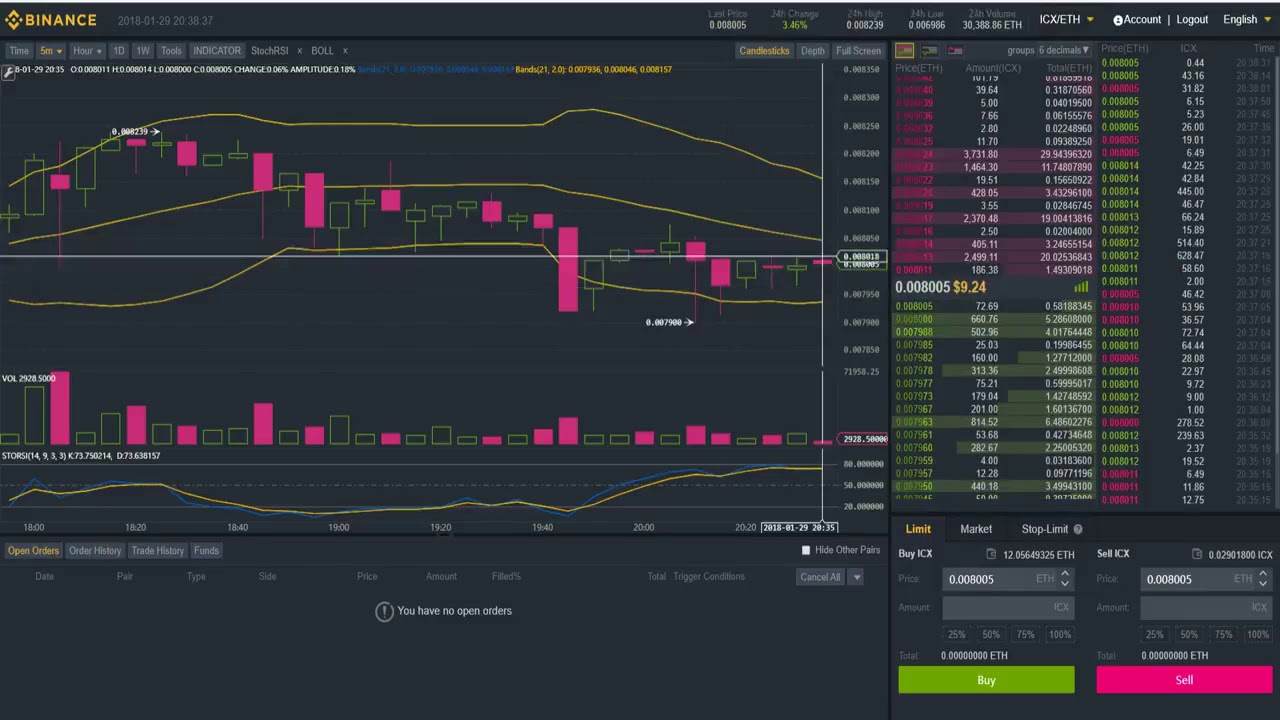Set buy amount to 75%
1280x720 pixels.
pos(1025,634)
